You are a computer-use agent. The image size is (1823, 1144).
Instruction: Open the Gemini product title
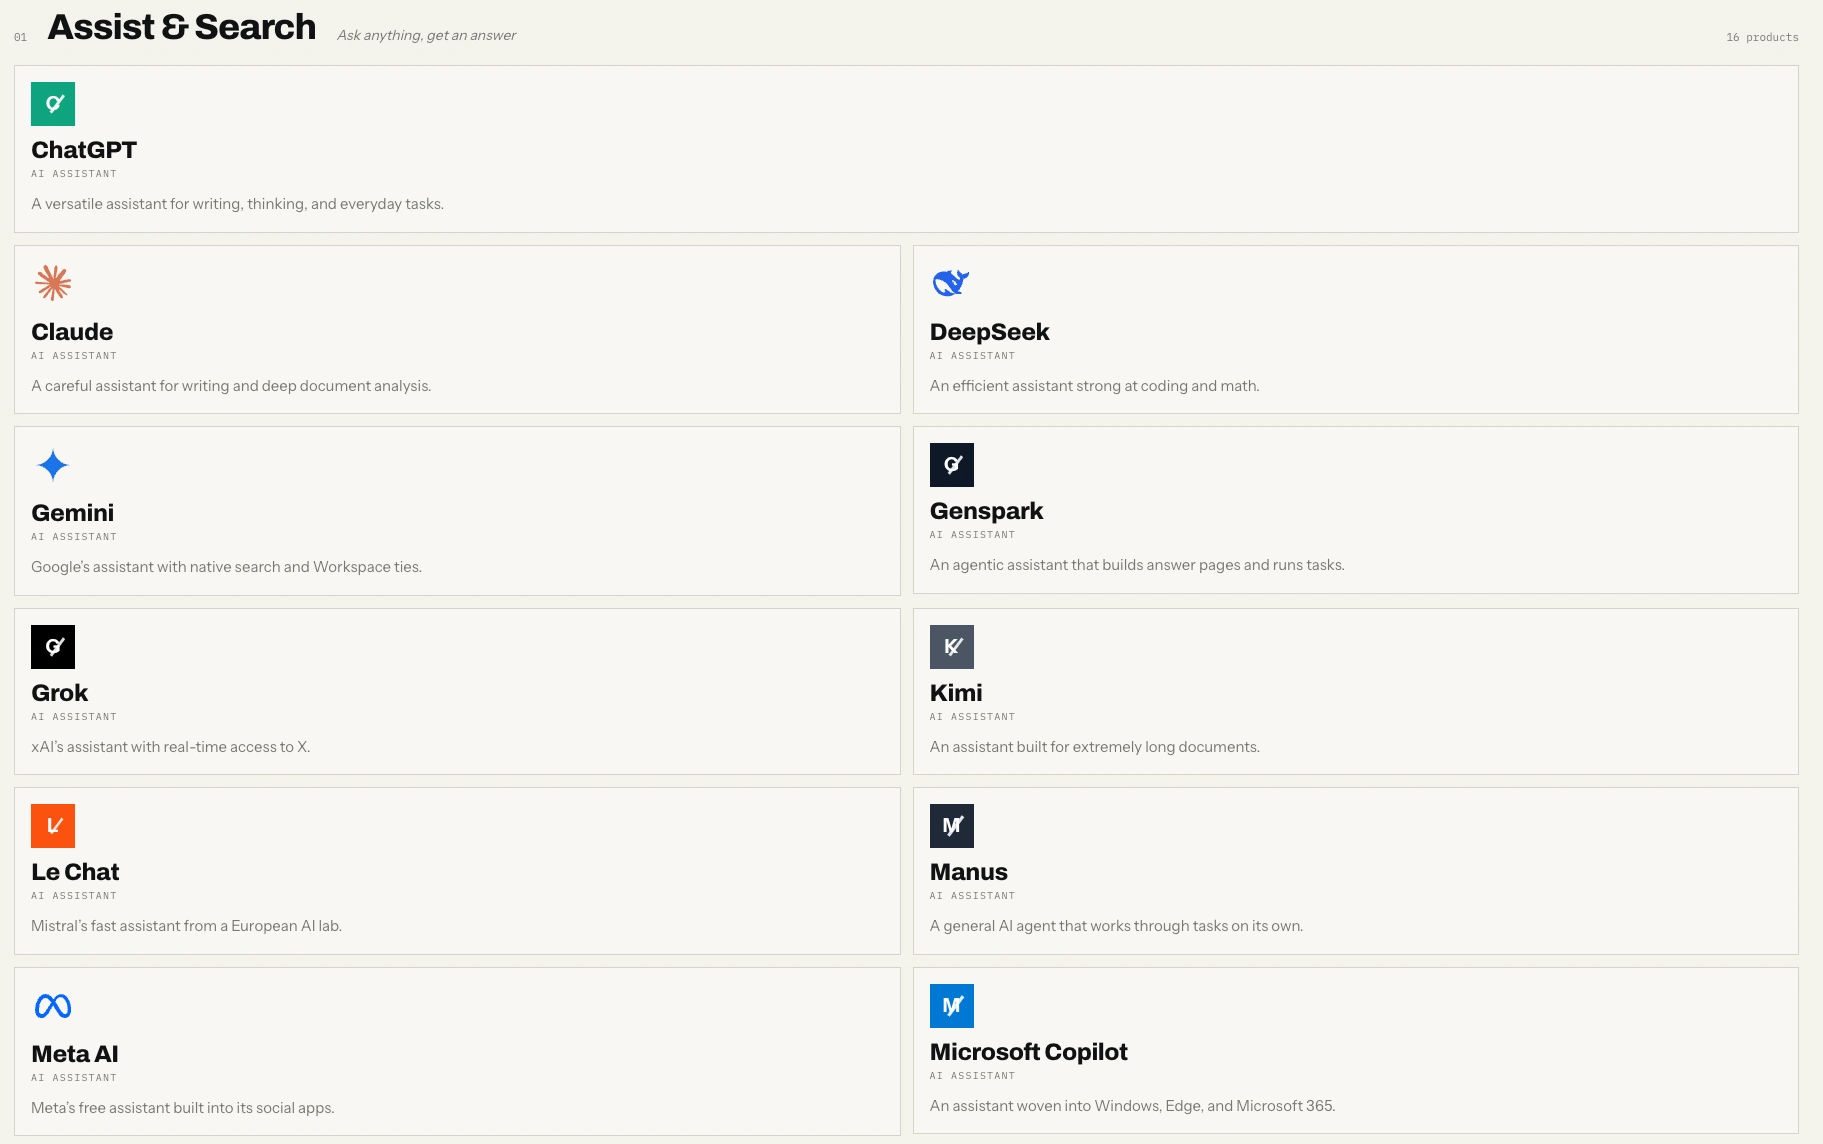coord(73,513)
